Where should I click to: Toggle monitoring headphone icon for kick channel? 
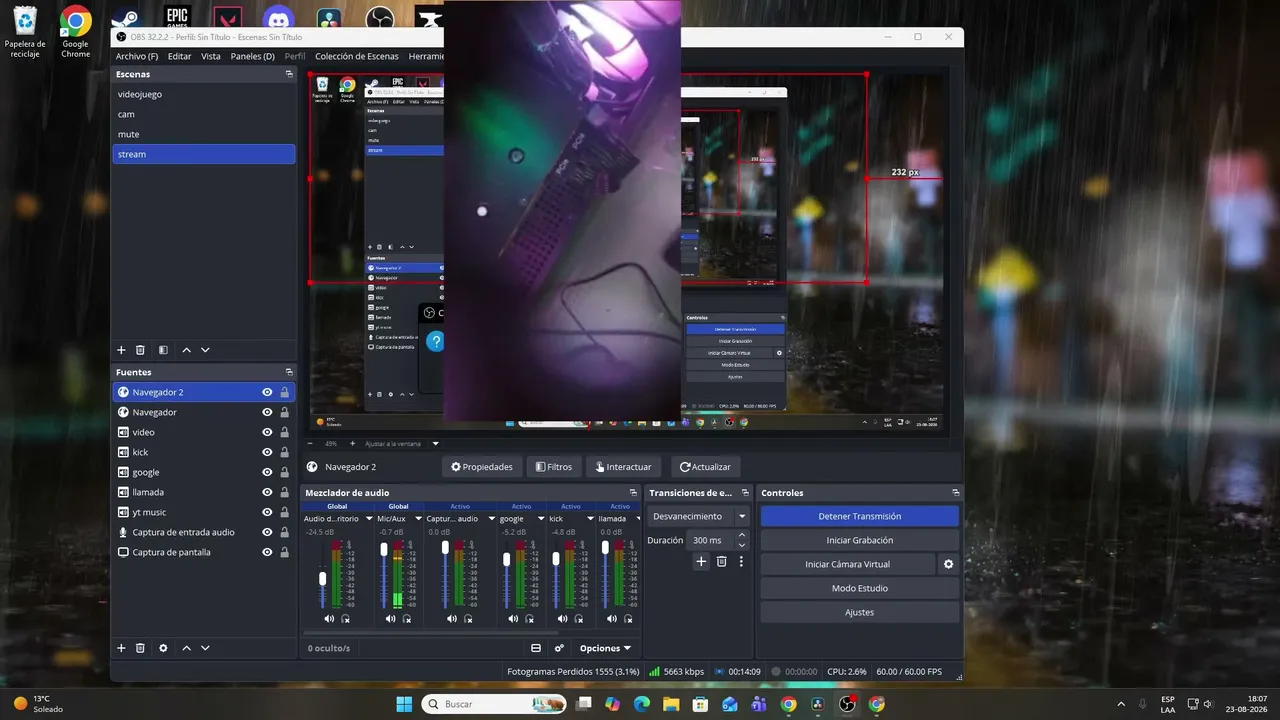click(578, 619)
